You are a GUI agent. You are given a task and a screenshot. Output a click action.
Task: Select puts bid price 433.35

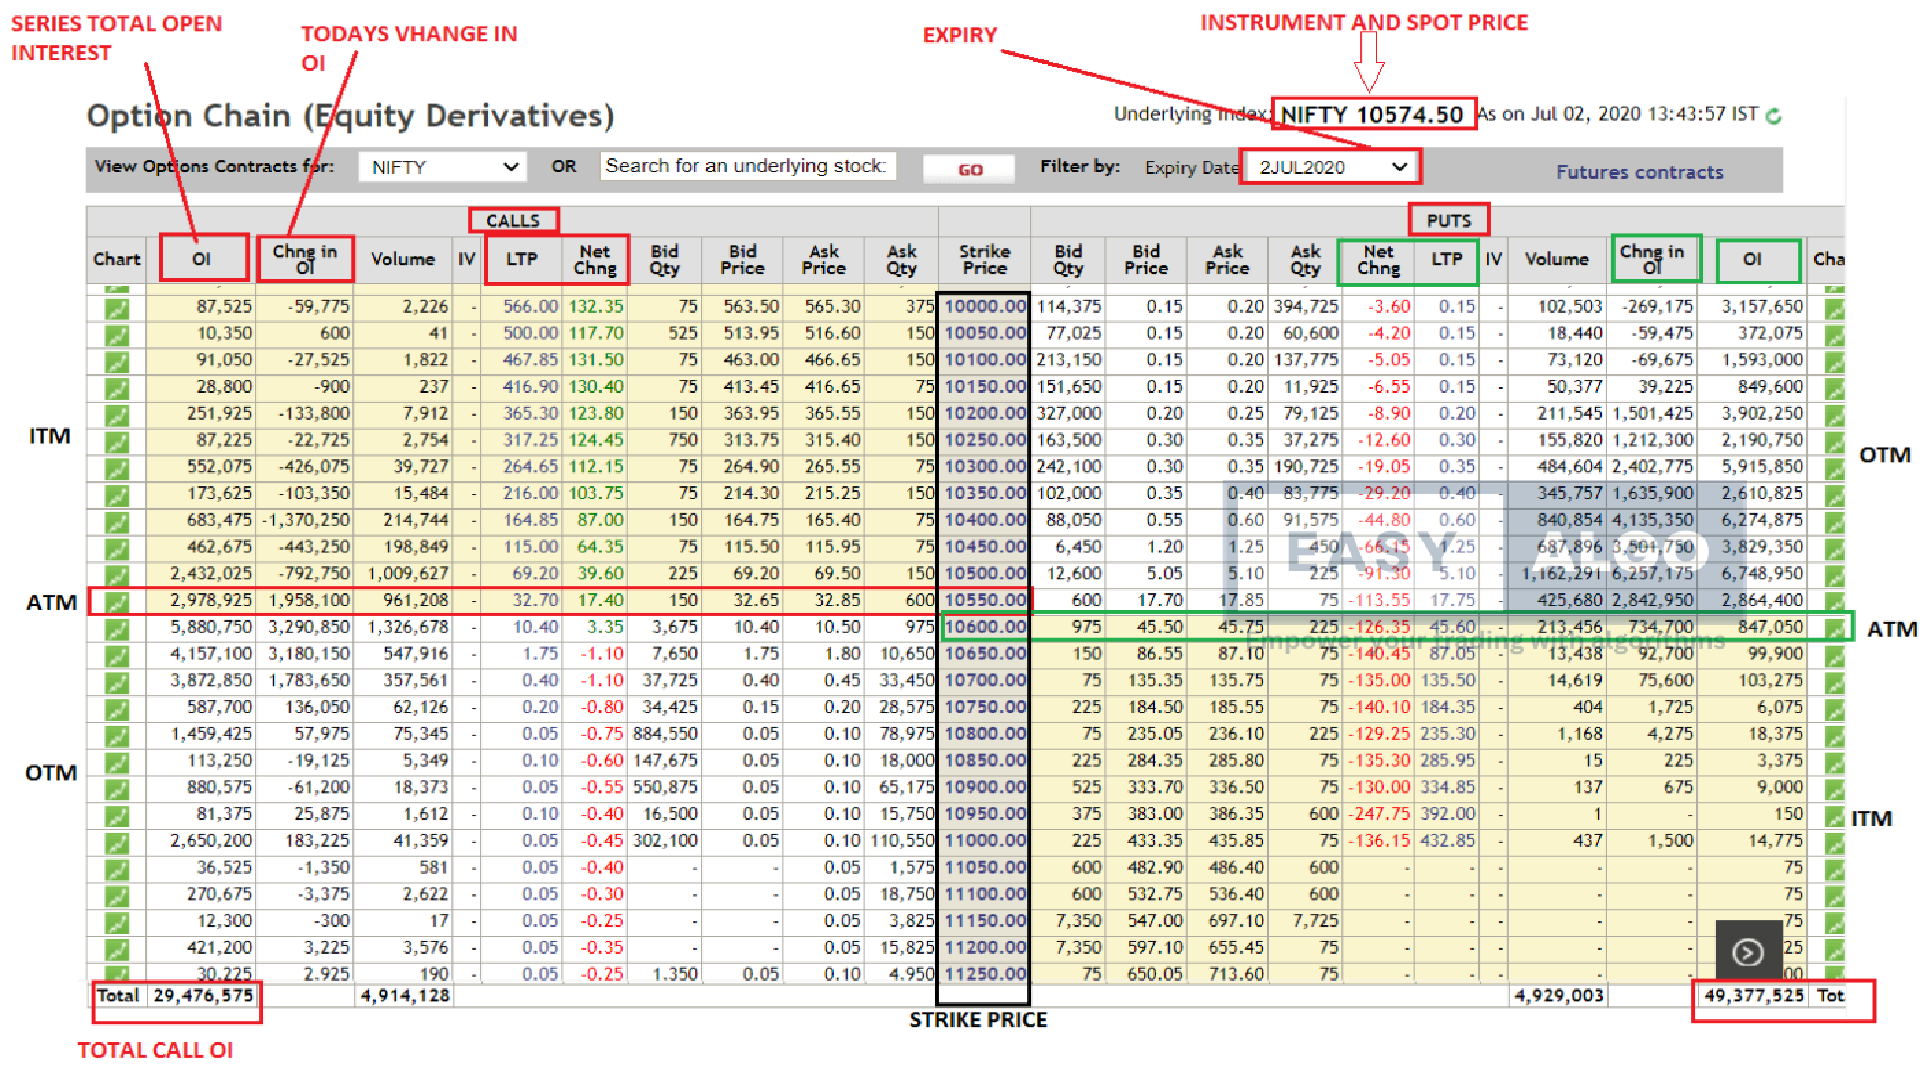tap(1154, 841)
